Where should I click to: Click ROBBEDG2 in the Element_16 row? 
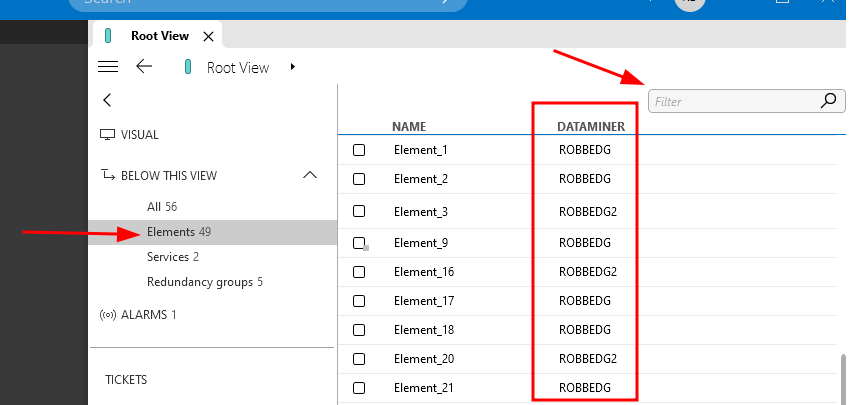(x=587, y=271)
